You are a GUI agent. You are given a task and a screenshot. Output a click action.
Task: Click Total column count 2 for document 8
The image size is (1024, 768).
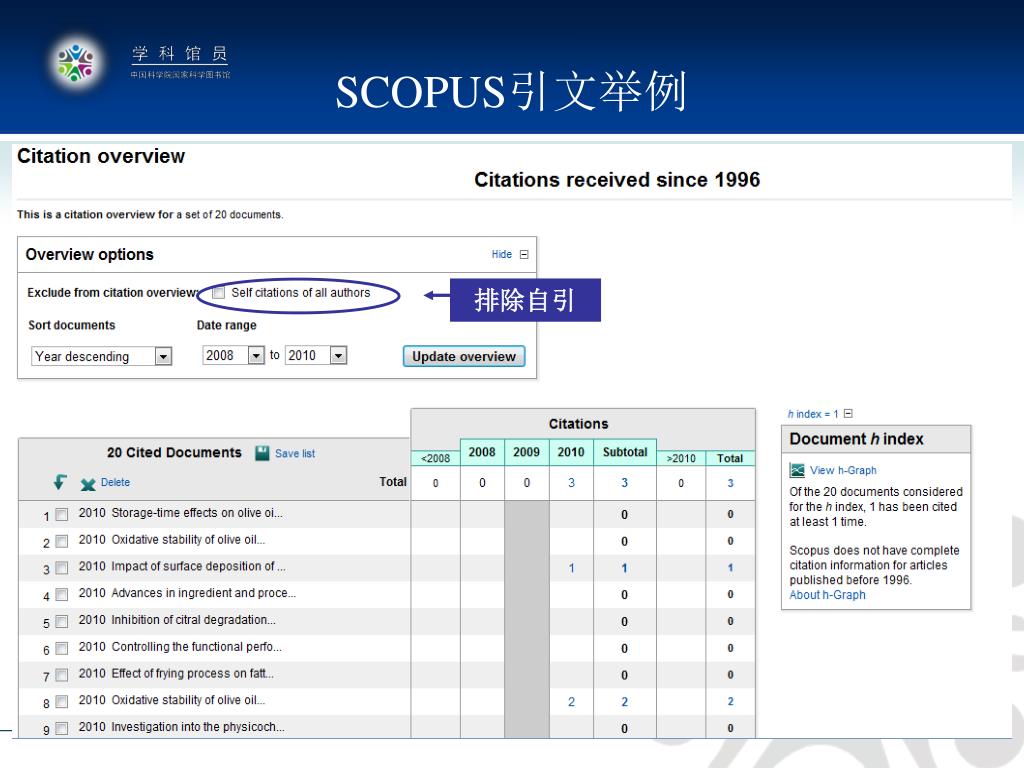pos(730,701)
